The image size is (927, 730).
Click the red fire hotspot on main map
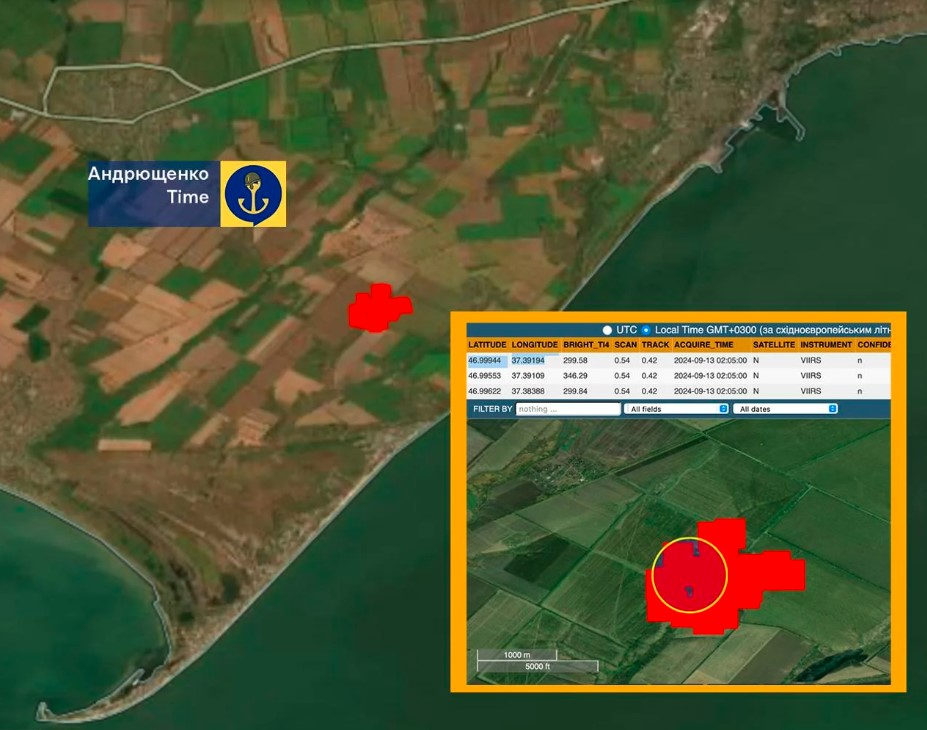(378, 307)
